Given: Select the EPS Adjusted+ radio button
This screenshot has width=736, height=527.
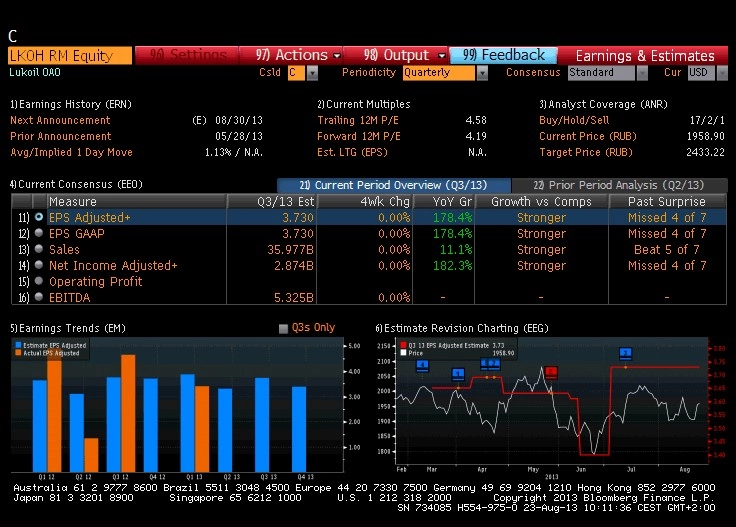Looking at the screenshot, I should 39,217.
